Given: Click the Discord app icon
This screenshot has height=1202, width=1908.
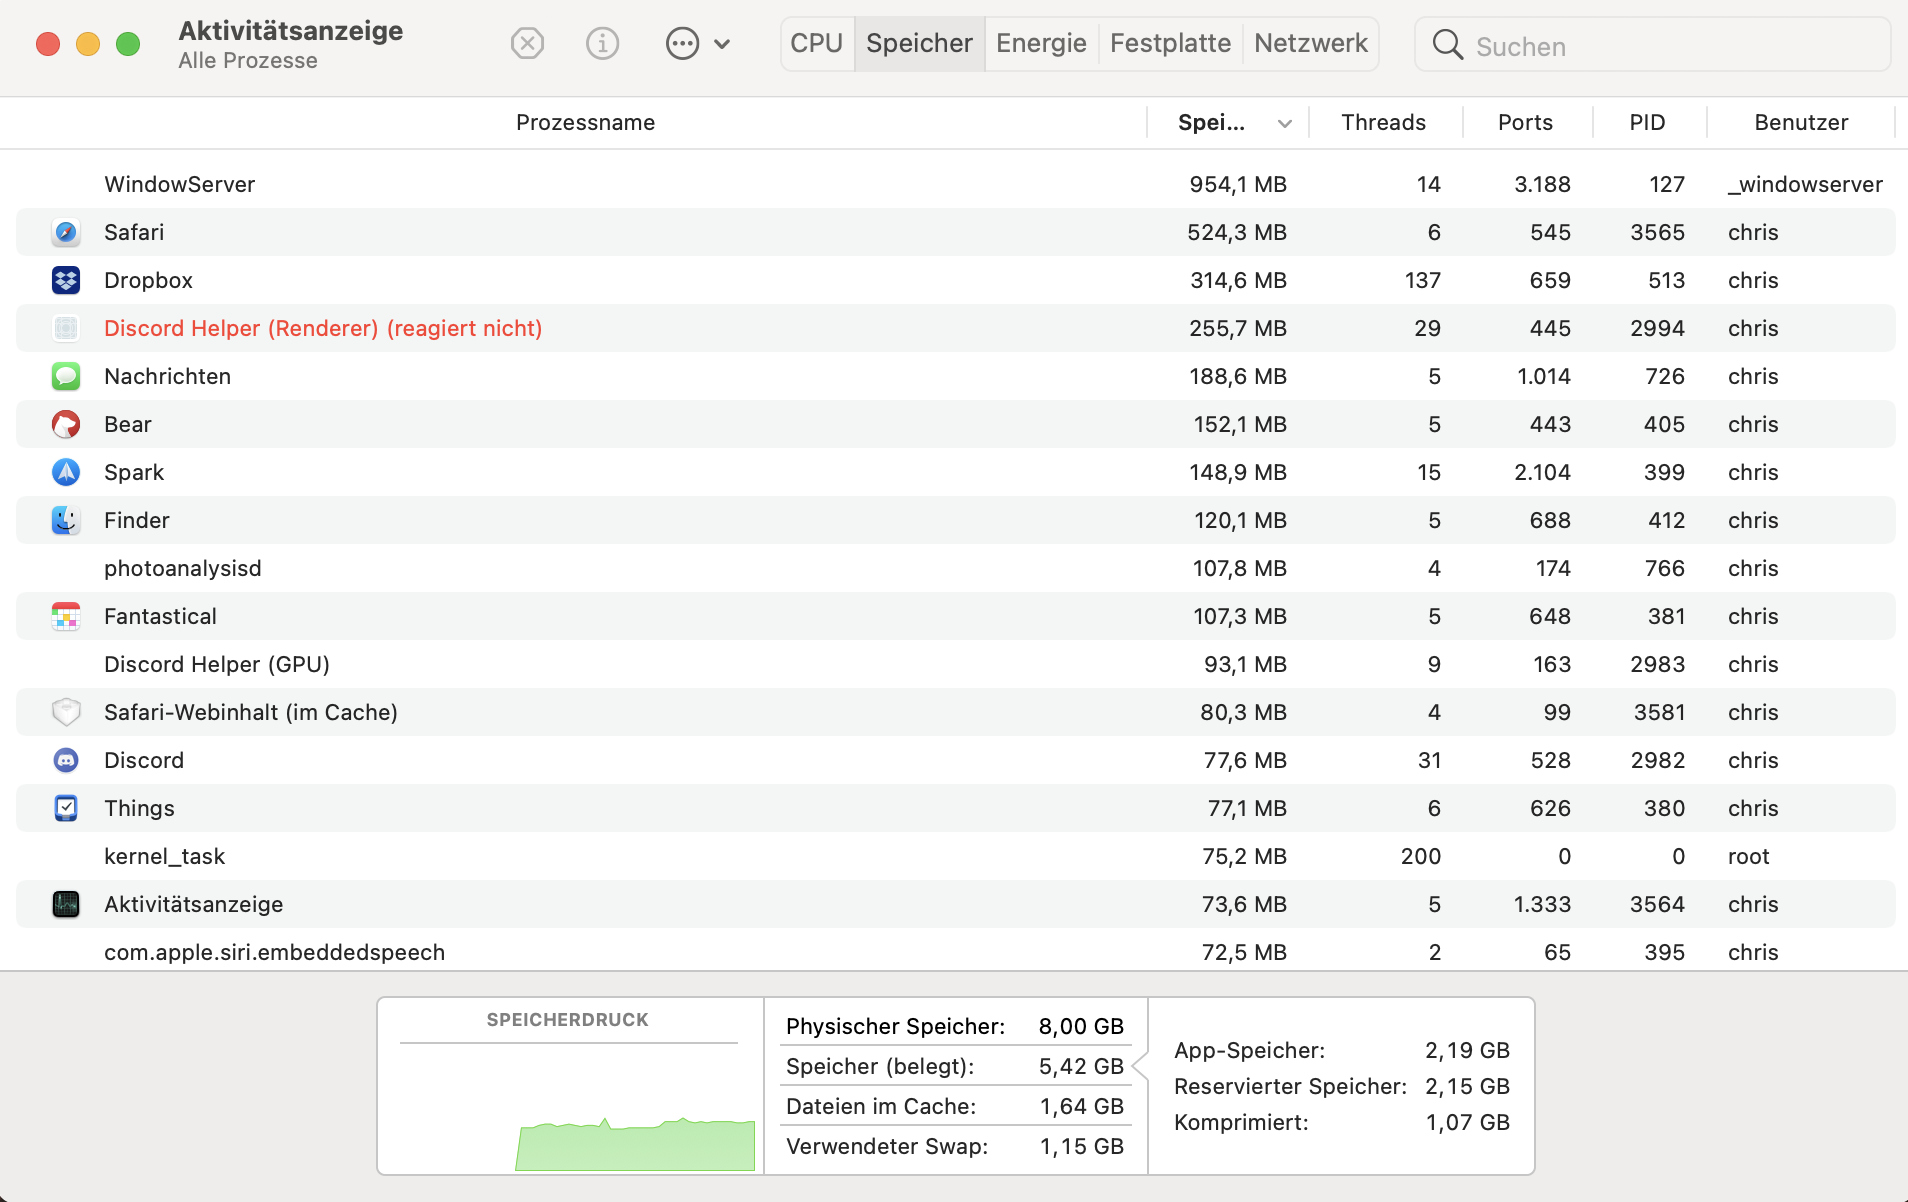Looking at the screenshot, I should coord(65,760).
